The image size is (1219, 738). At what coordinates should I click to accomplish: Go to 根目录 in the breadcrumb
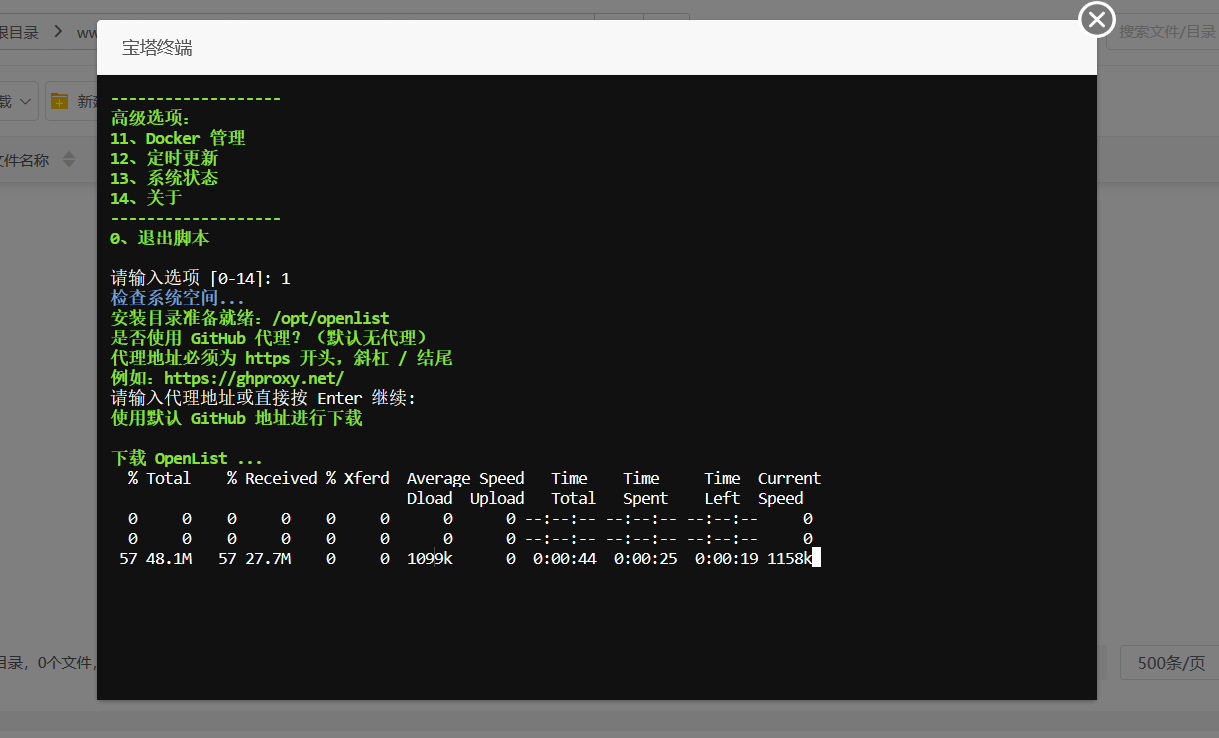19,33
